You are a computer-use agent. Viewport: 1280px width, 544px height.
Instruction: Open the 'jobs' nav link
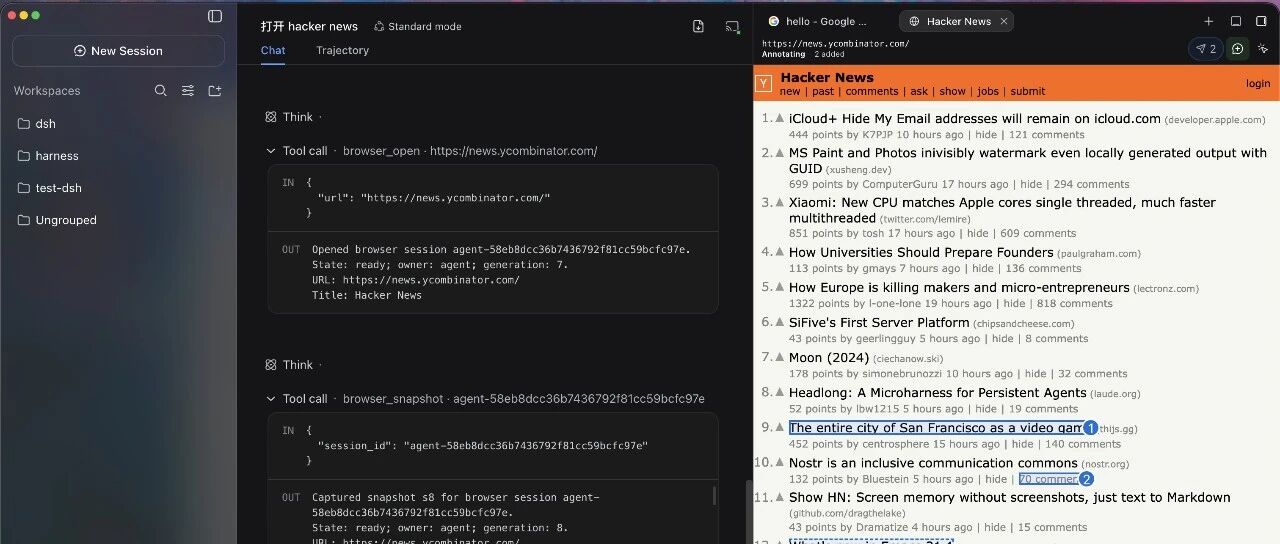click(988, 91)
